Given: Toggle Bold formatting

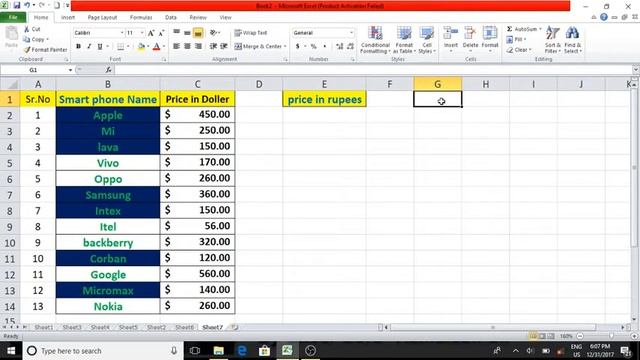Looking at the screenshot, I should (x=78, y=47).
